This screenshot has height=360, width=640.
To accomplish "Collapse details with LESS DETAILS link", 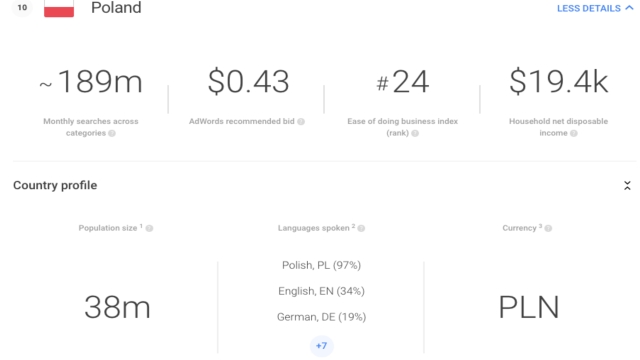I will coord(595,8).
